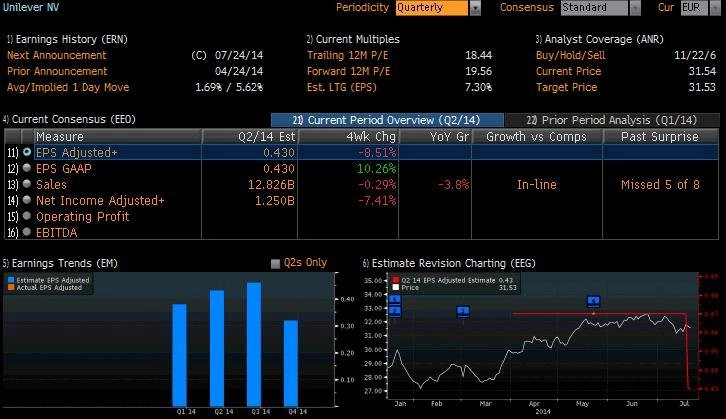Image resolution: width=726 pixels, height=419 pixels.
Task: Click the 10.26% 4Wk change value
Action: pyautogui.click(x=376, y=169)
